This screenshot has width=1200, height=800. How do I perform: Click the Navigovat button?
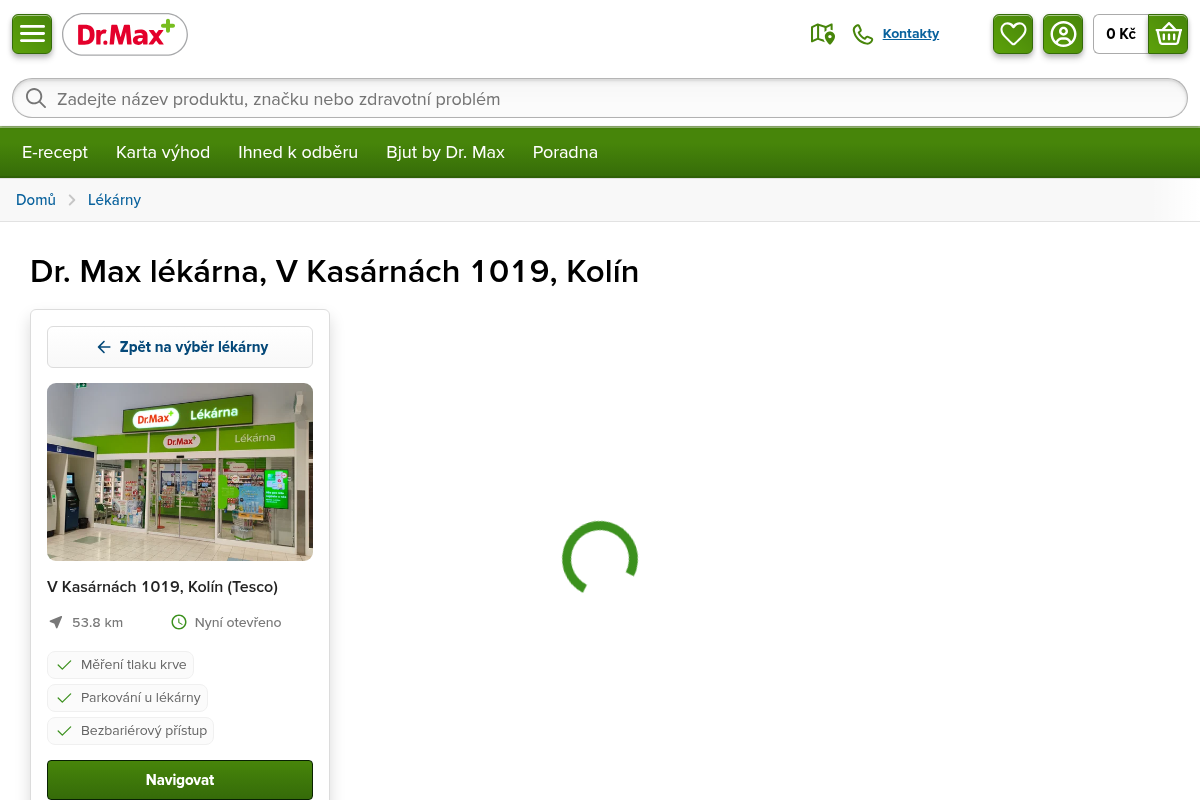tap(180, 780)
